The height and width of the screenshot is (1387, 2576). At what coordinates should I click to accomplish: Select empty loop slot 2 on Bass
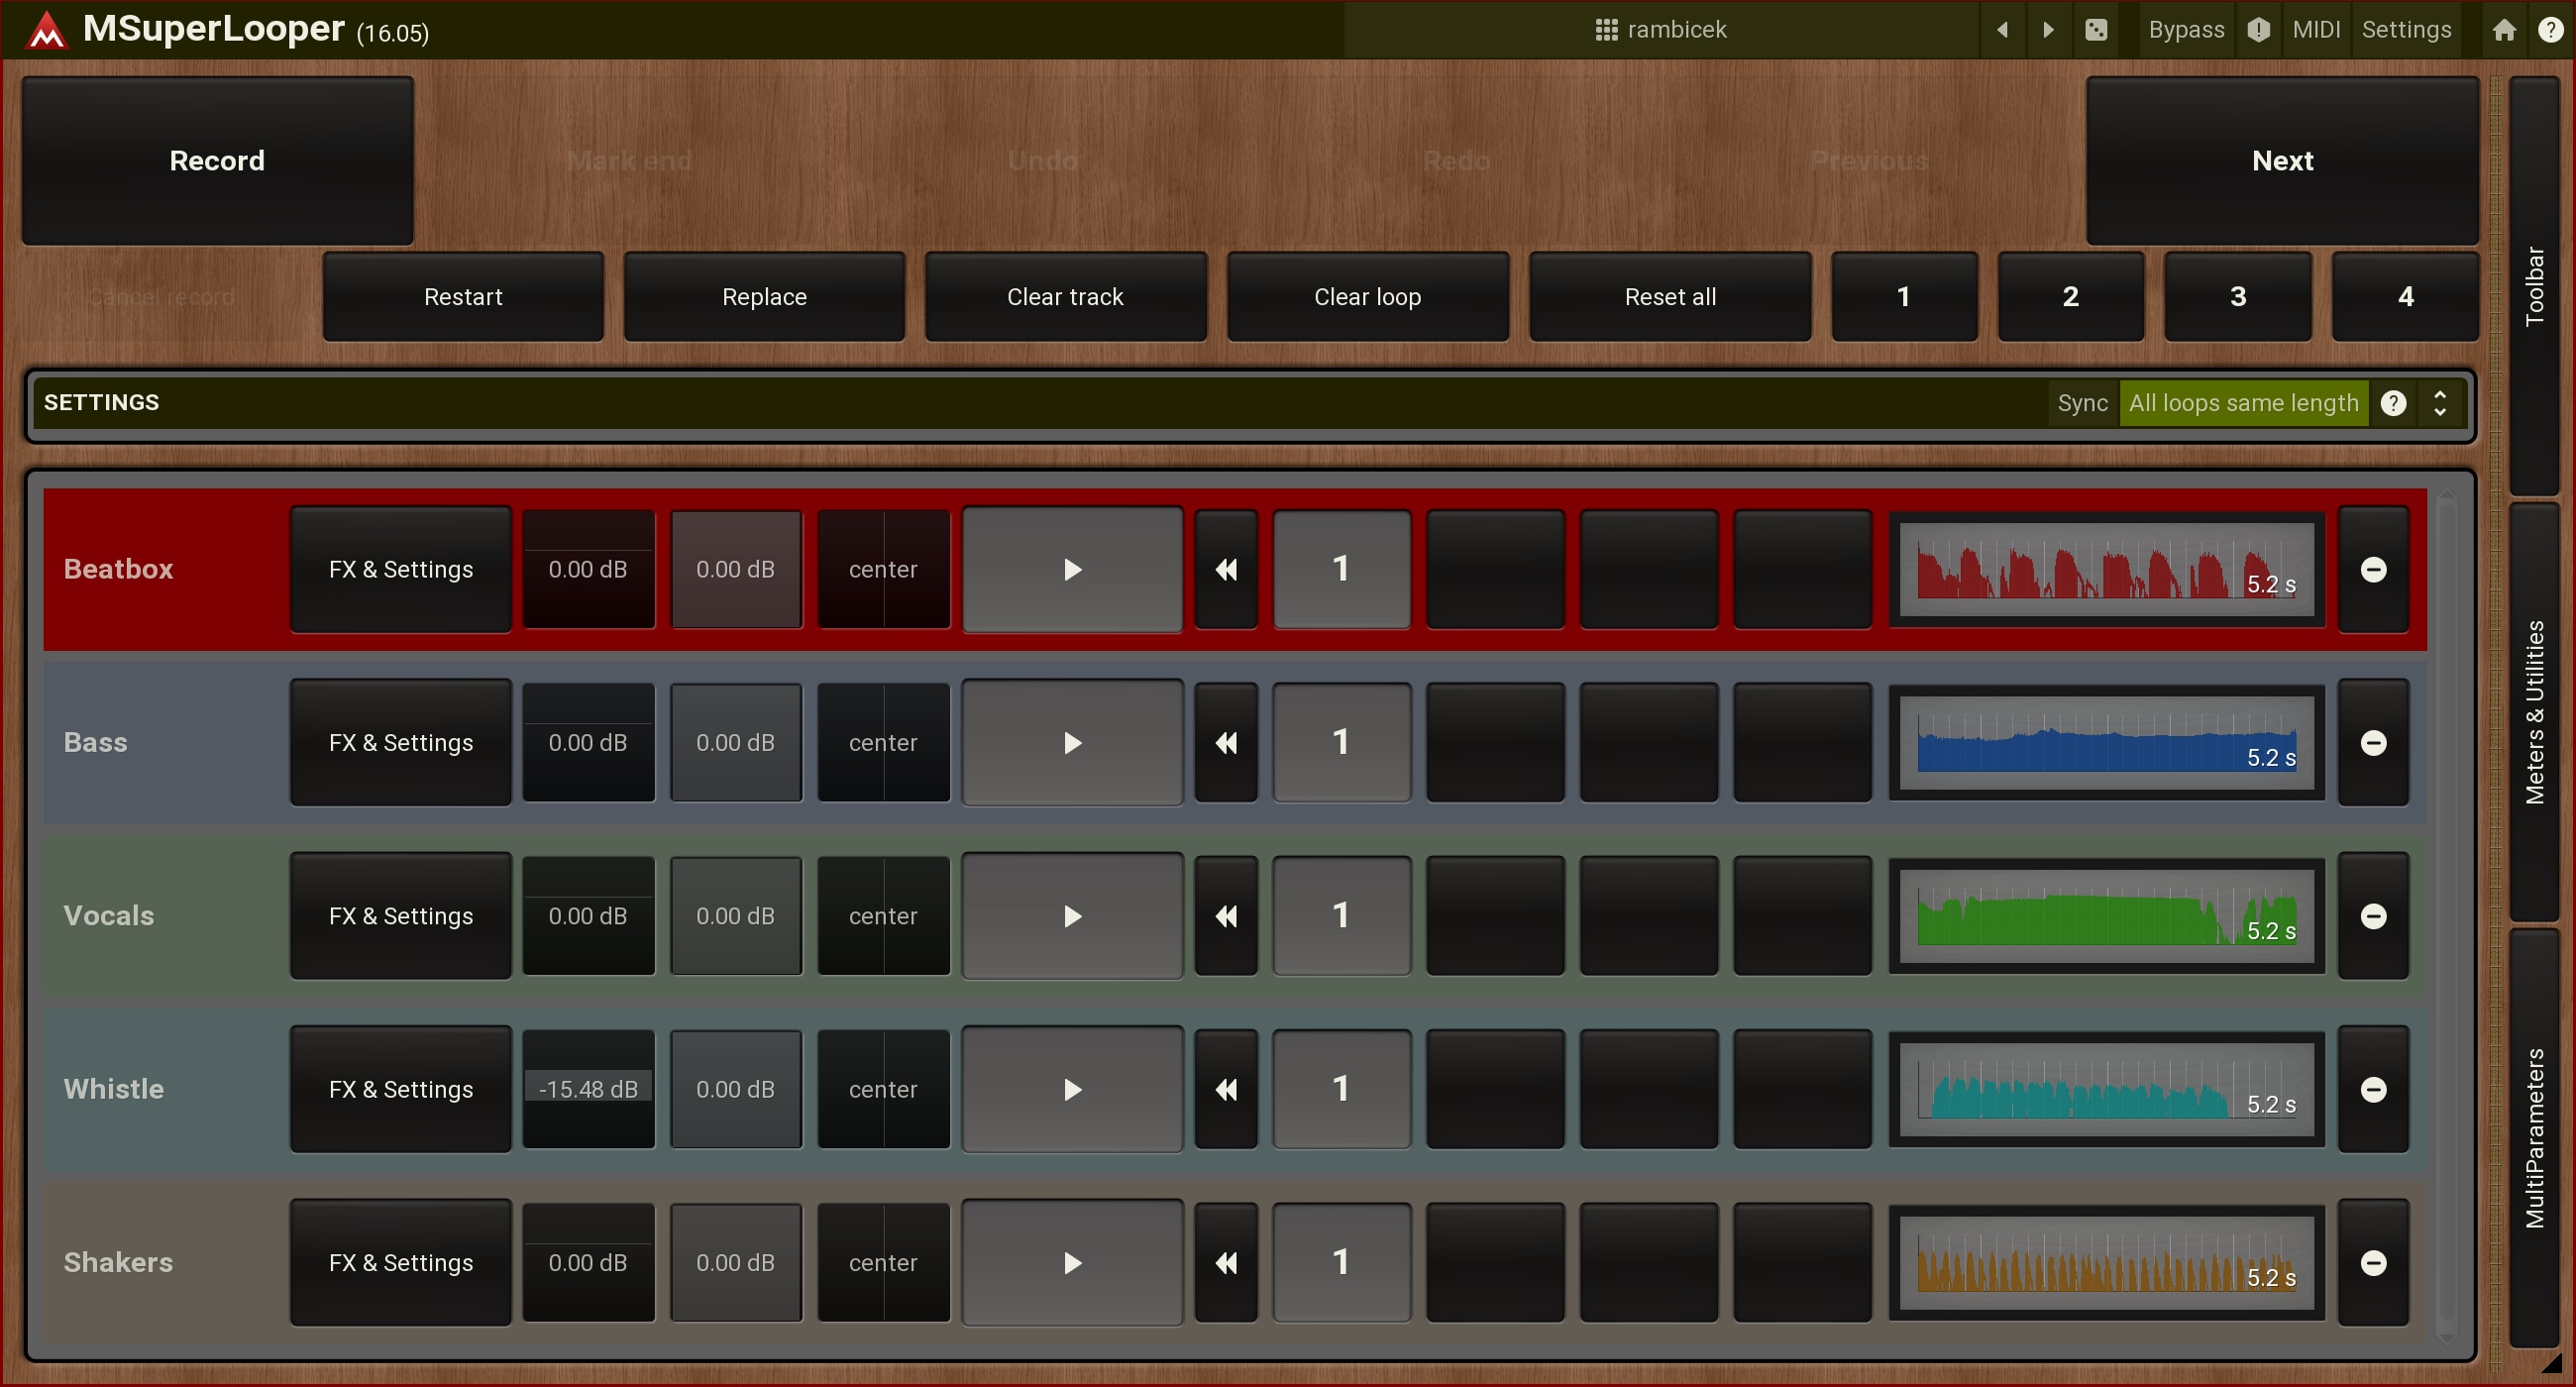[x=1495, y=743]
